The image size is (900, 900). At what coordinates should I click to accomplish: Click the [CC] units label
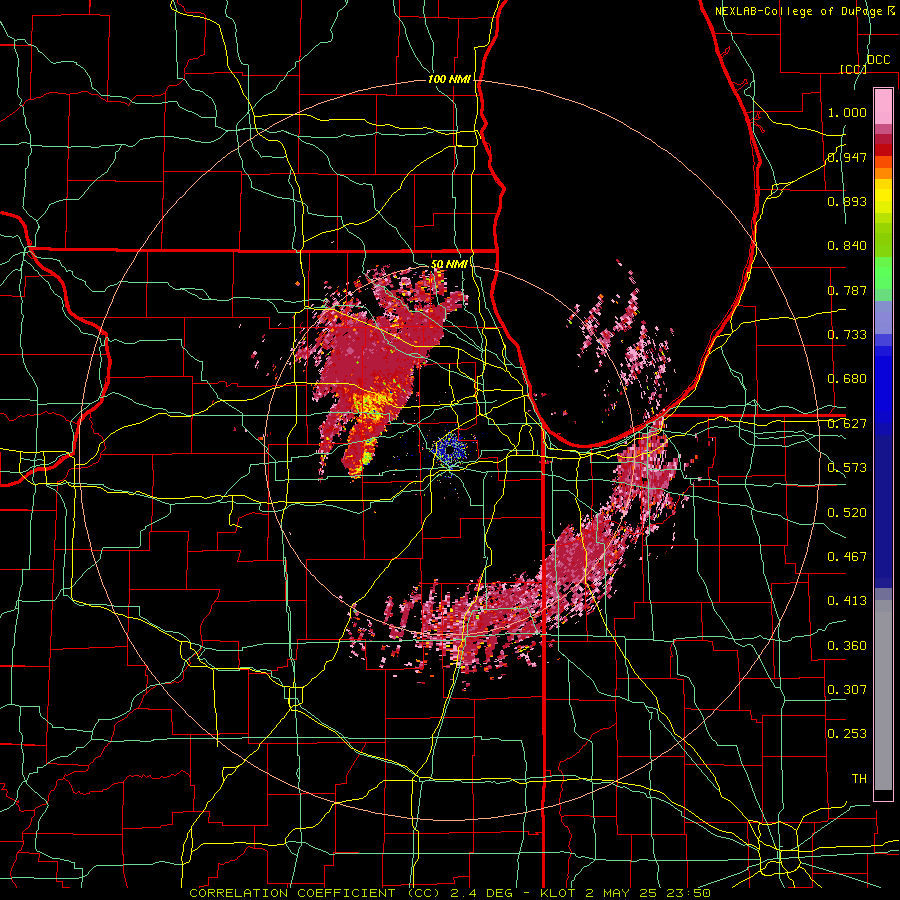pos(854,69)
